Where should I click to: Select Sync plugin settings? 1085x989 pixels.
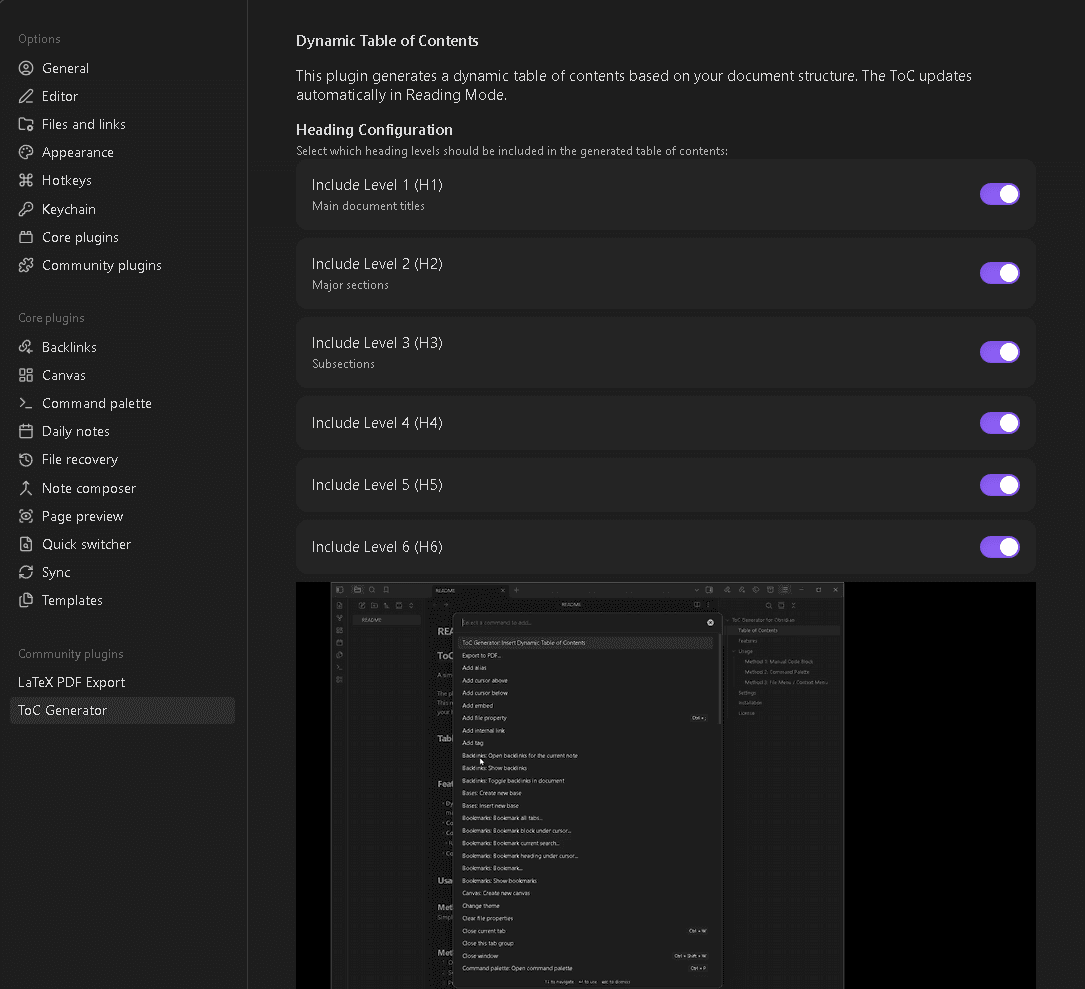[x=122, y=572]
